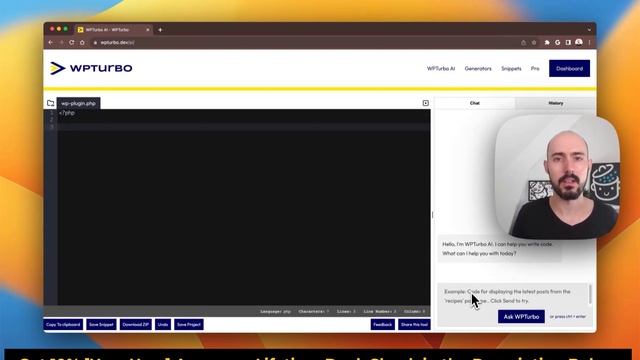Click the Characters count in status bar

click(313, 311)
